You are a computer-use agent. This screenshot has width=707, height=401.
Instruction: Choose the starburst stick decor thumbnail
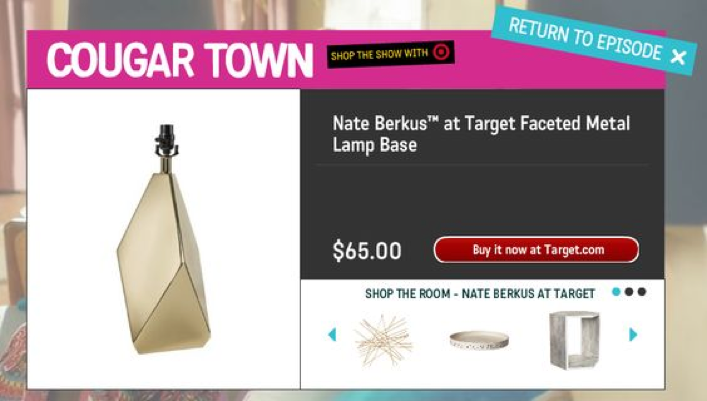coord(384,341)
